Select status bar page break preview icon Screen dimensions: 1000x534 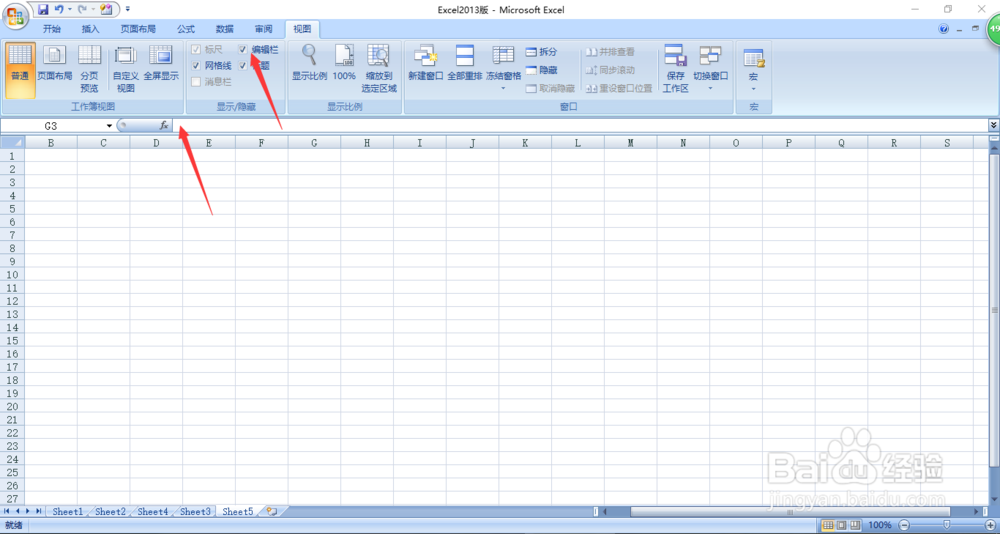pos(853,525)
